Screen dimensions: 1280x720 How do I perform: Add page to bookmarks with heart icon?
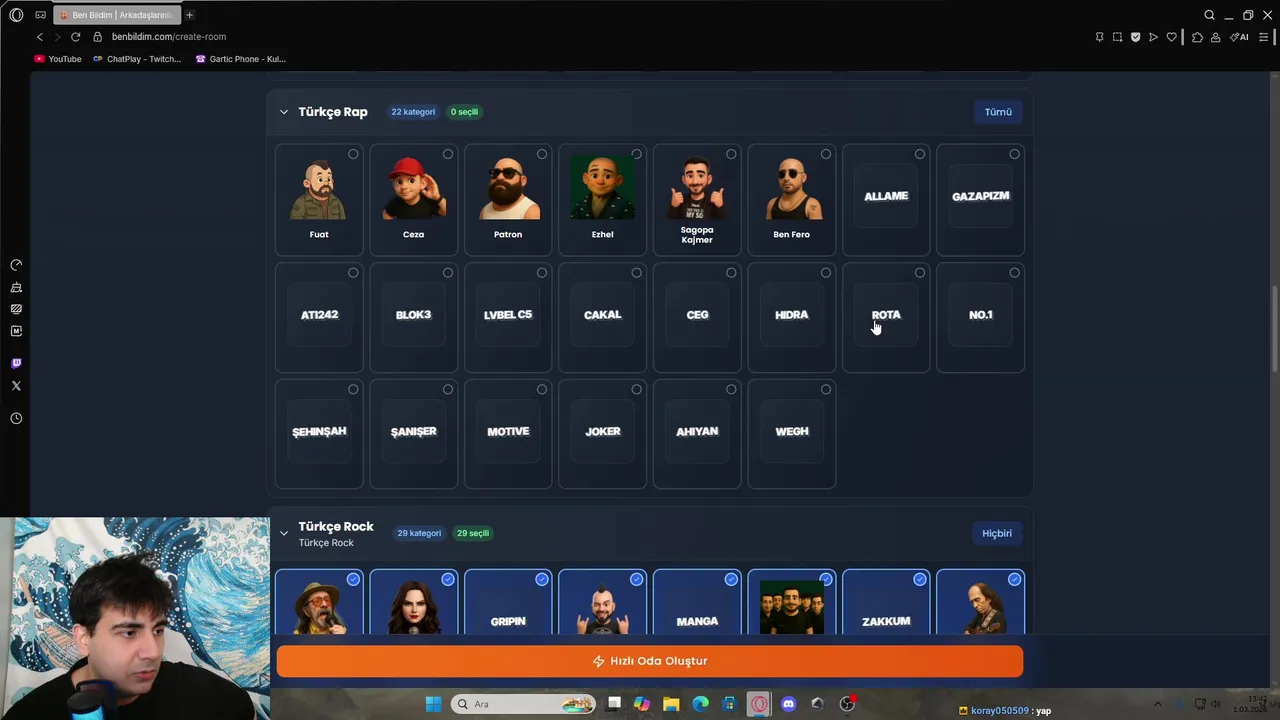[x=1171, y=37]
